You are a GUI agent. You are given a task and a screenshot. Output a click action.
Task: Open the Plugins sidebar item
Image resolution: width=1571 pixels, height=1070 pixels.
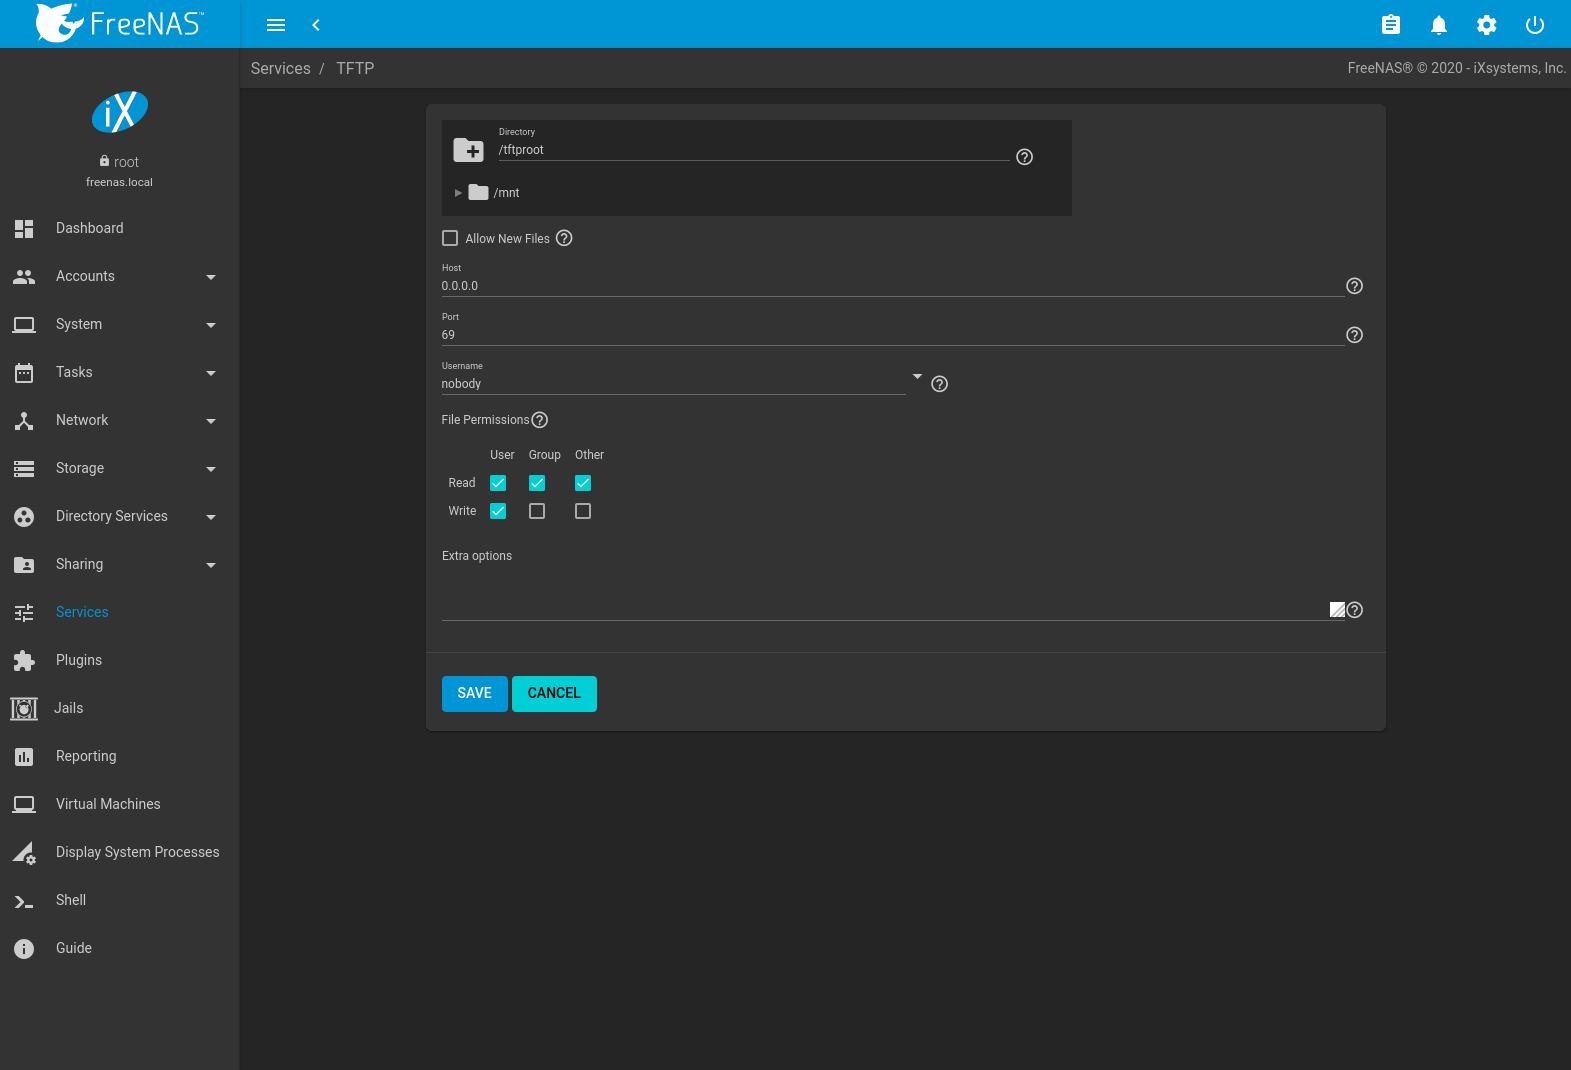tap(79, 660)
